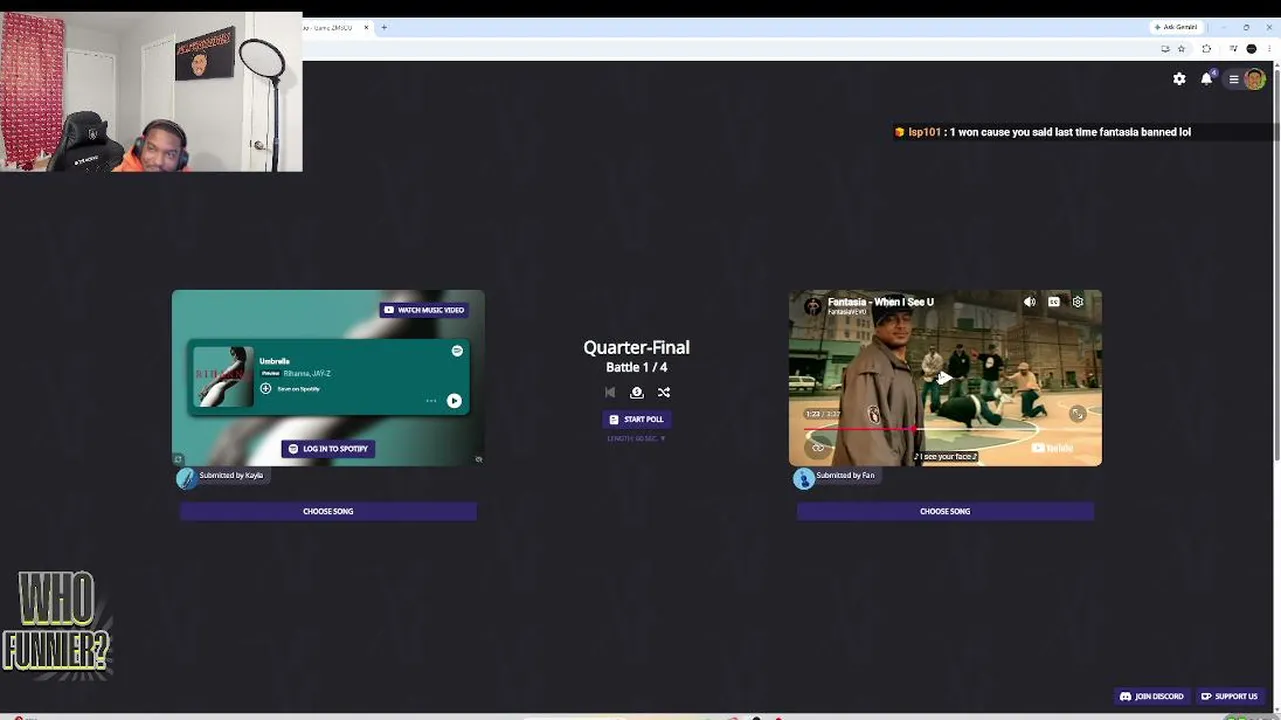Toggle closed captions on Fantasia video
The height and width of the screenshot is (720, 1281).
coord(1054,302)
